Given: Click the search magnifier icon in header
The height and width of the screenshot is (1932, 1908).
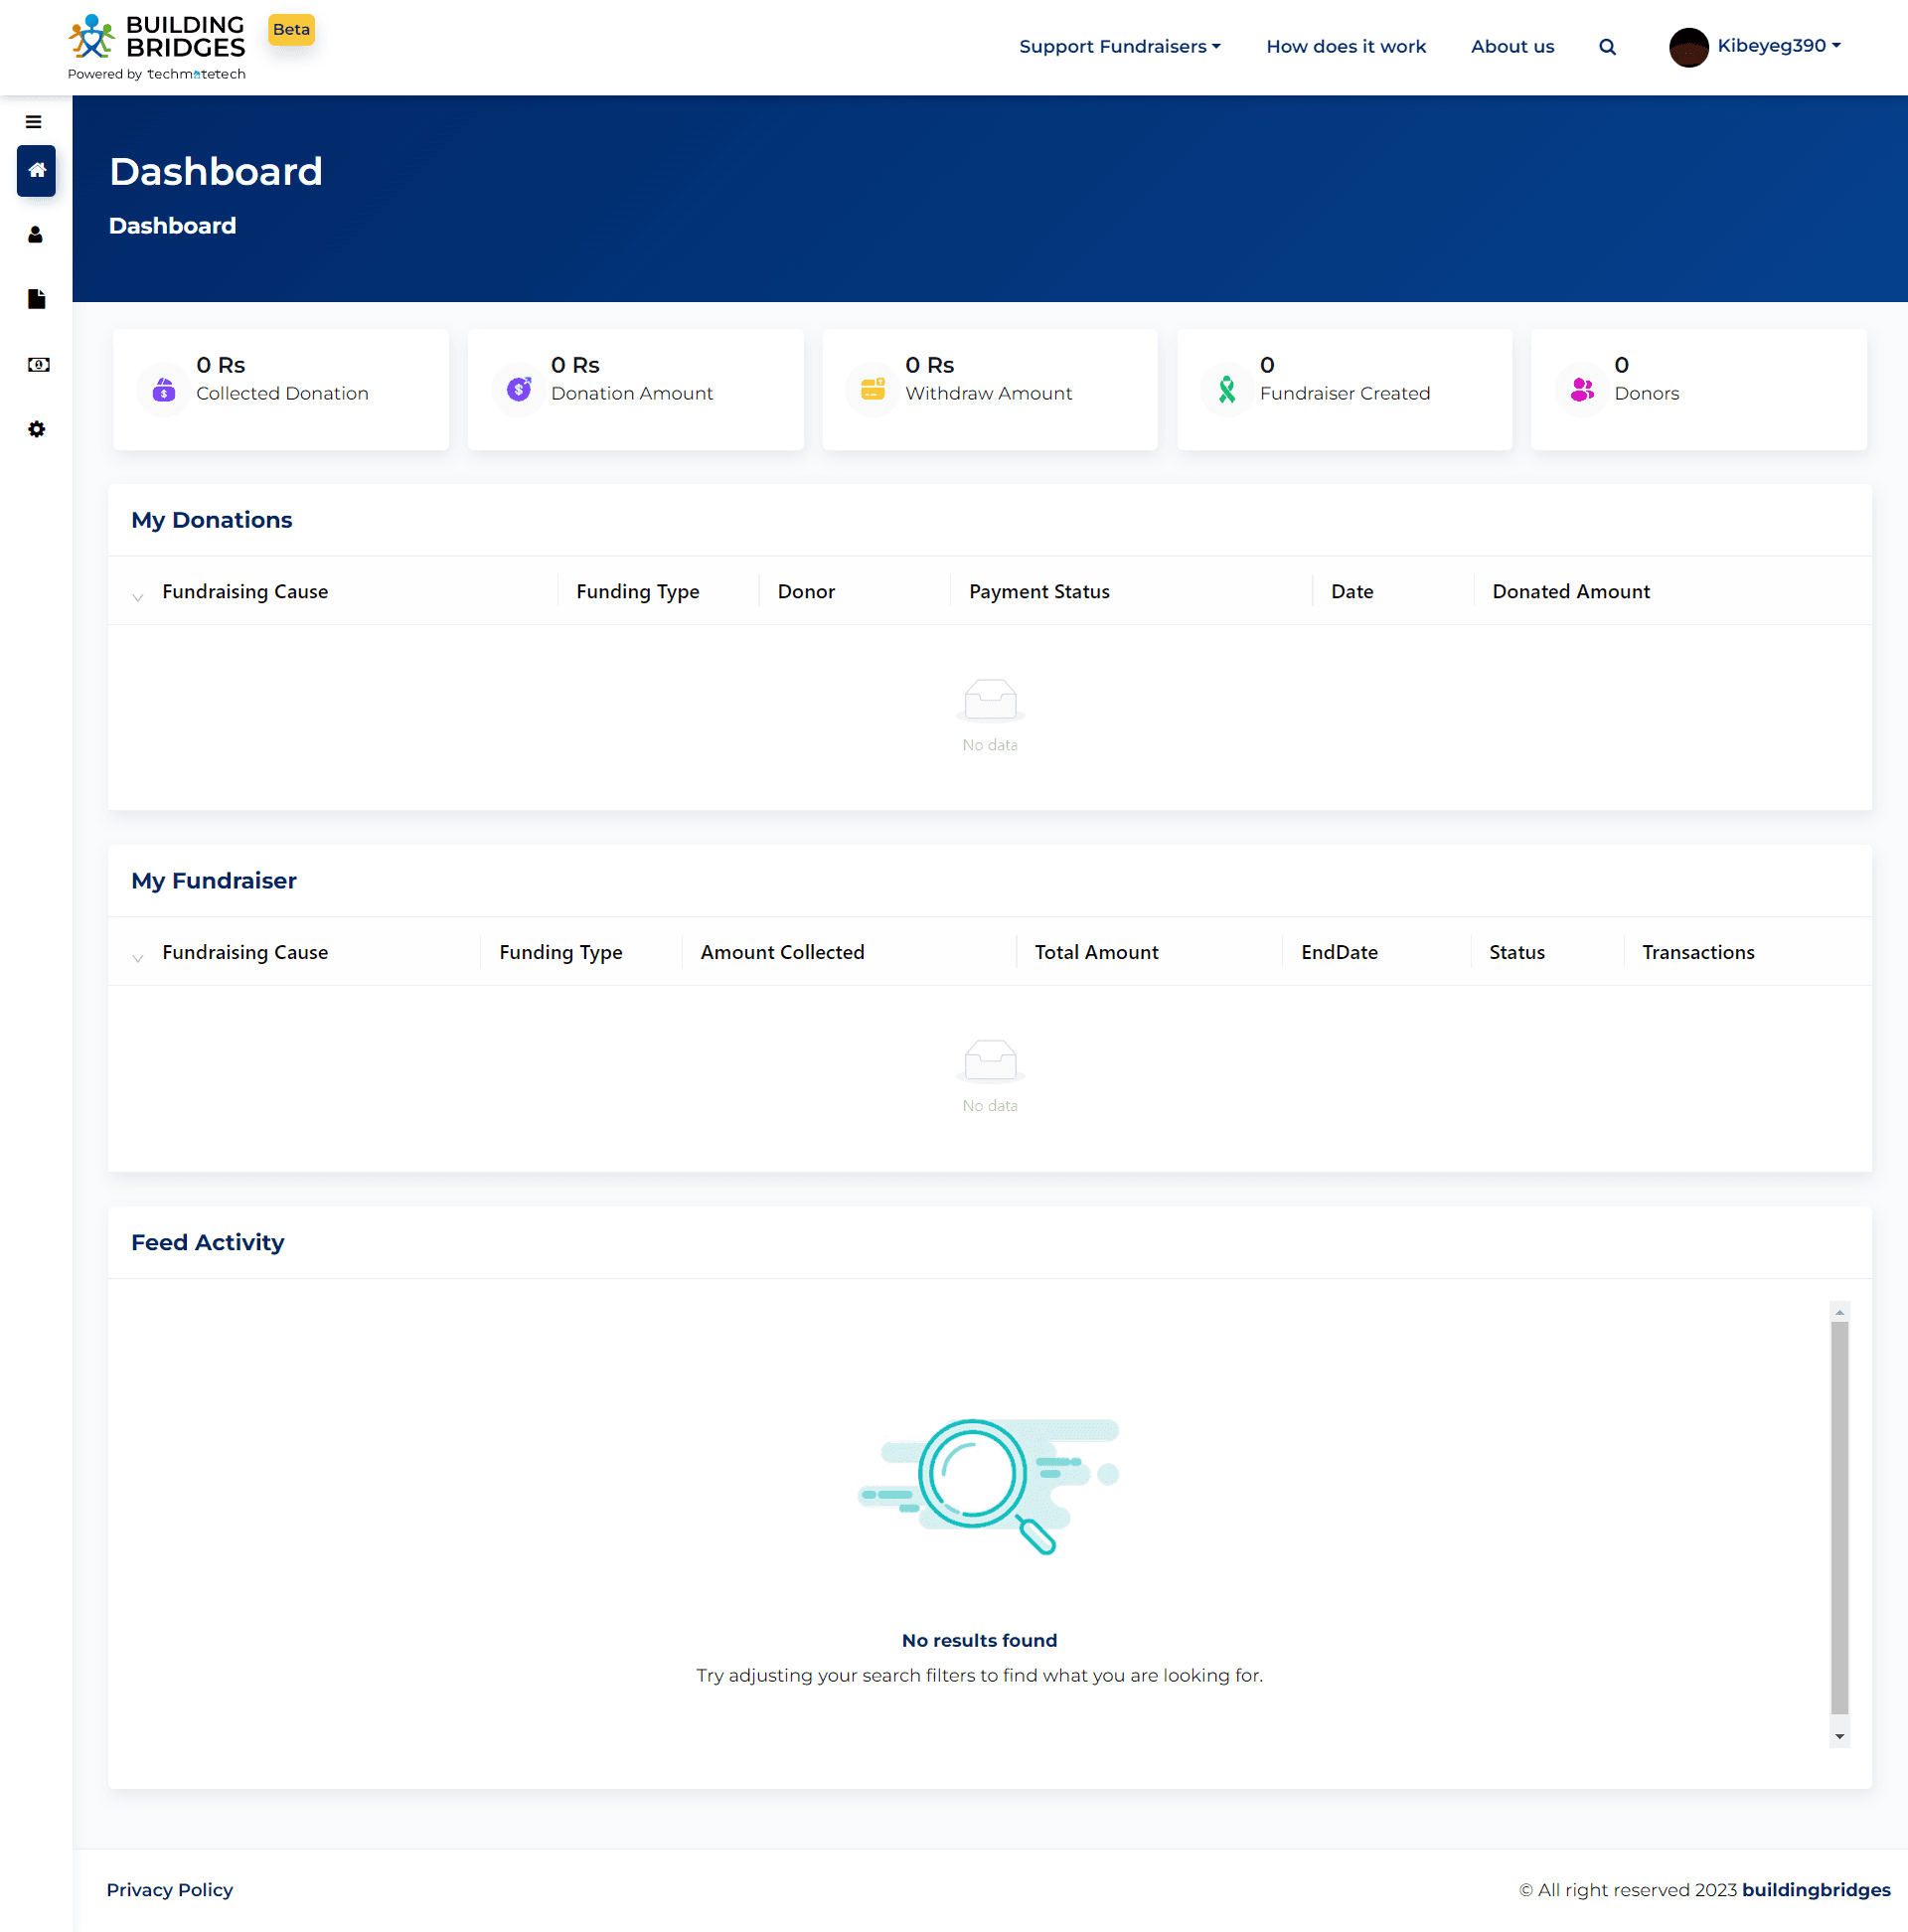Looking at the screenshot, I should pos(1607,47).
